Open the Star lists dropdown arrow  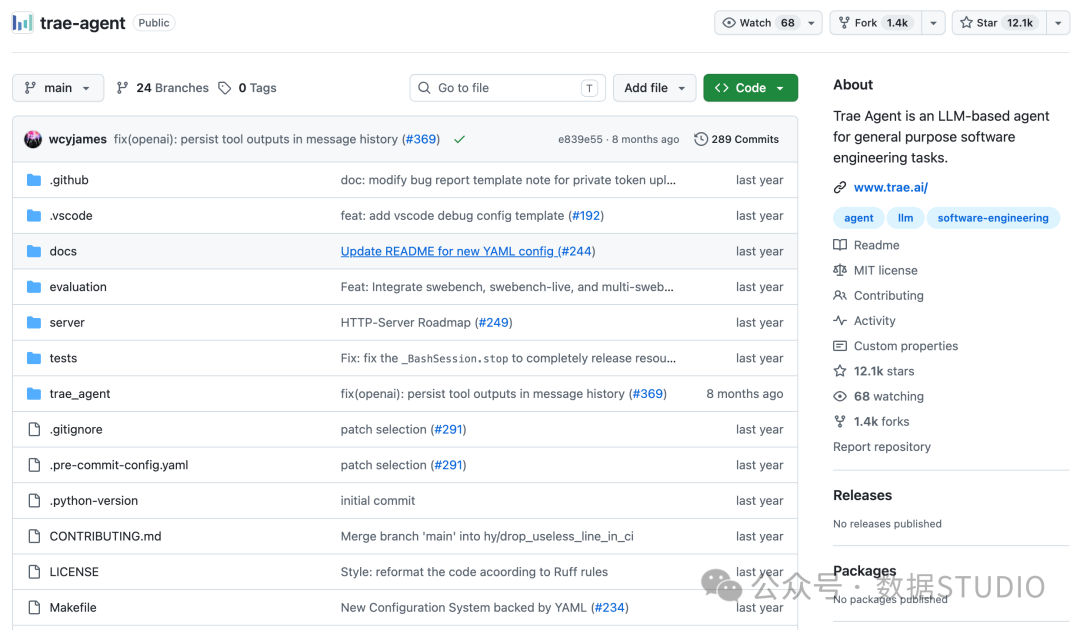point(1058,23)
